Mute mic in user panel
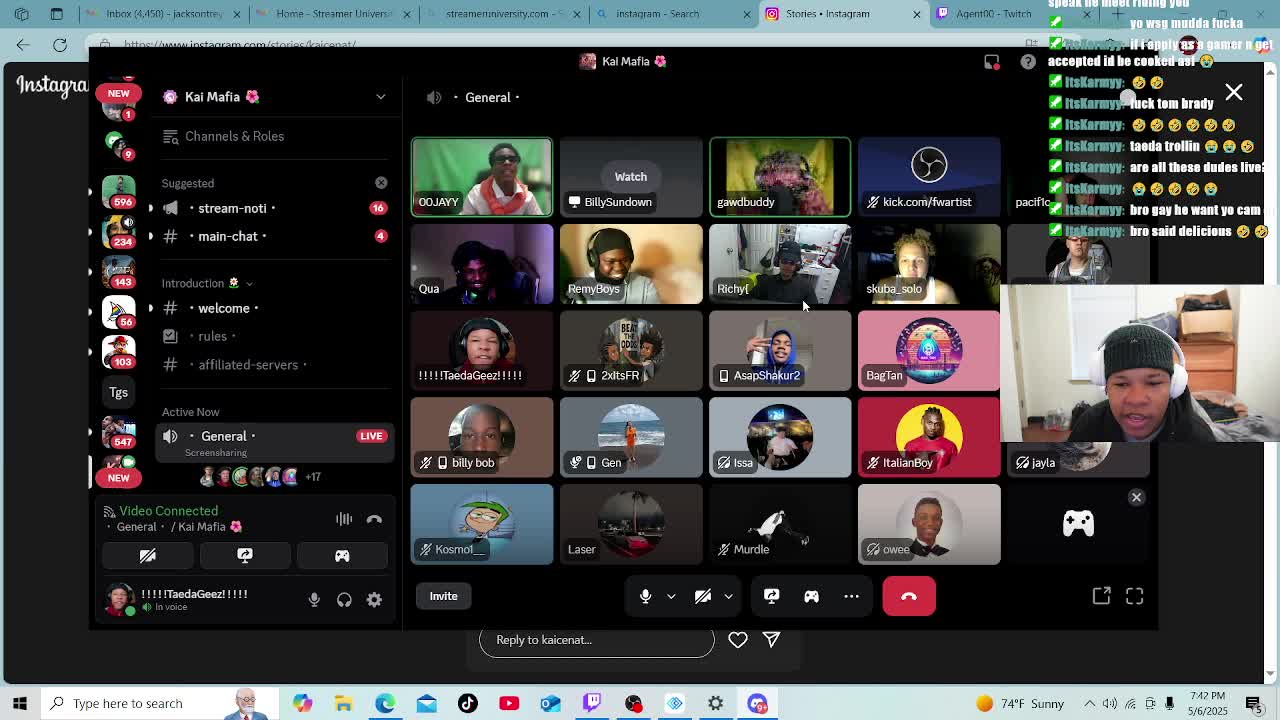Viewport: 1280px width, 720px height. tap(314, 600)
